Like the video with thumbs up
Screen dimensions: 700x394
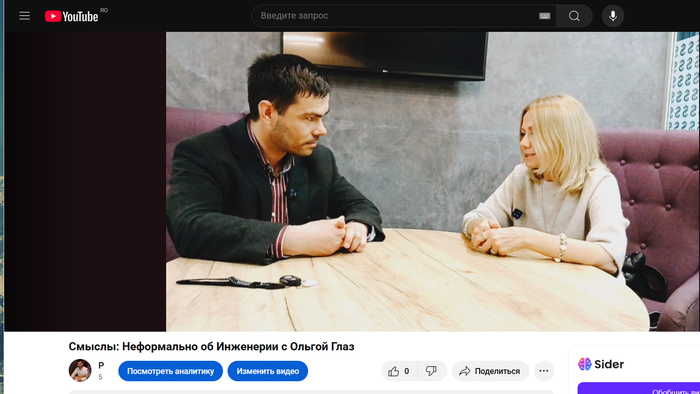(x=399, y=371)
